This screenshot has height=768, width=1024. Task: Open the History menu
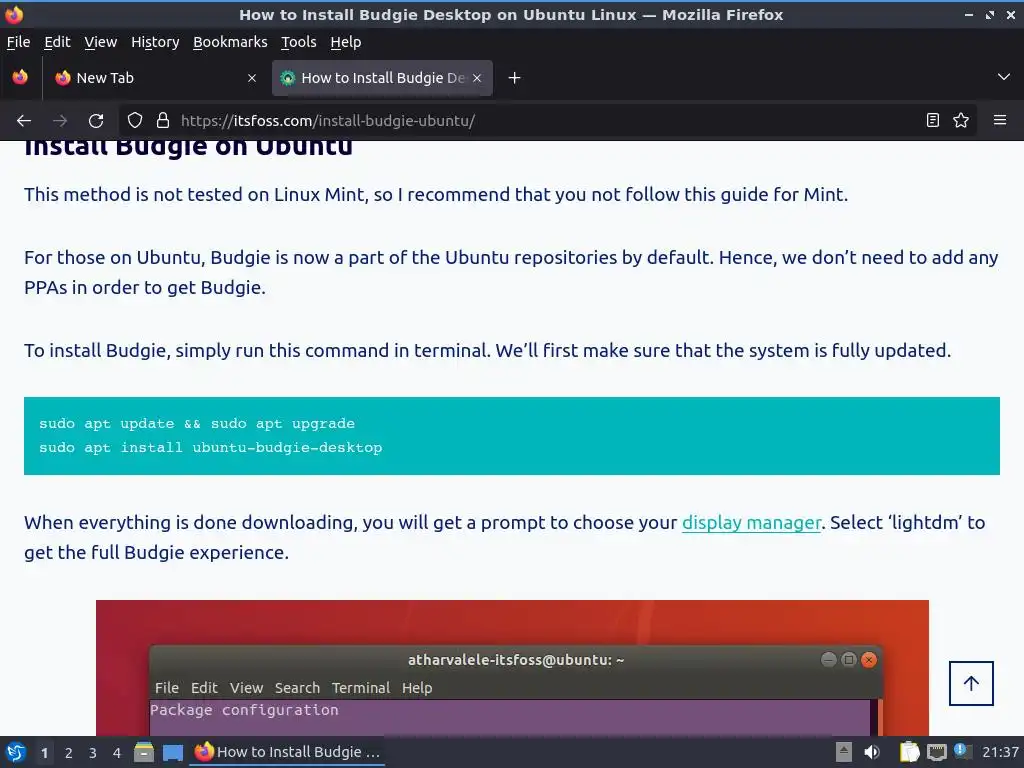(x=155, y=42)
